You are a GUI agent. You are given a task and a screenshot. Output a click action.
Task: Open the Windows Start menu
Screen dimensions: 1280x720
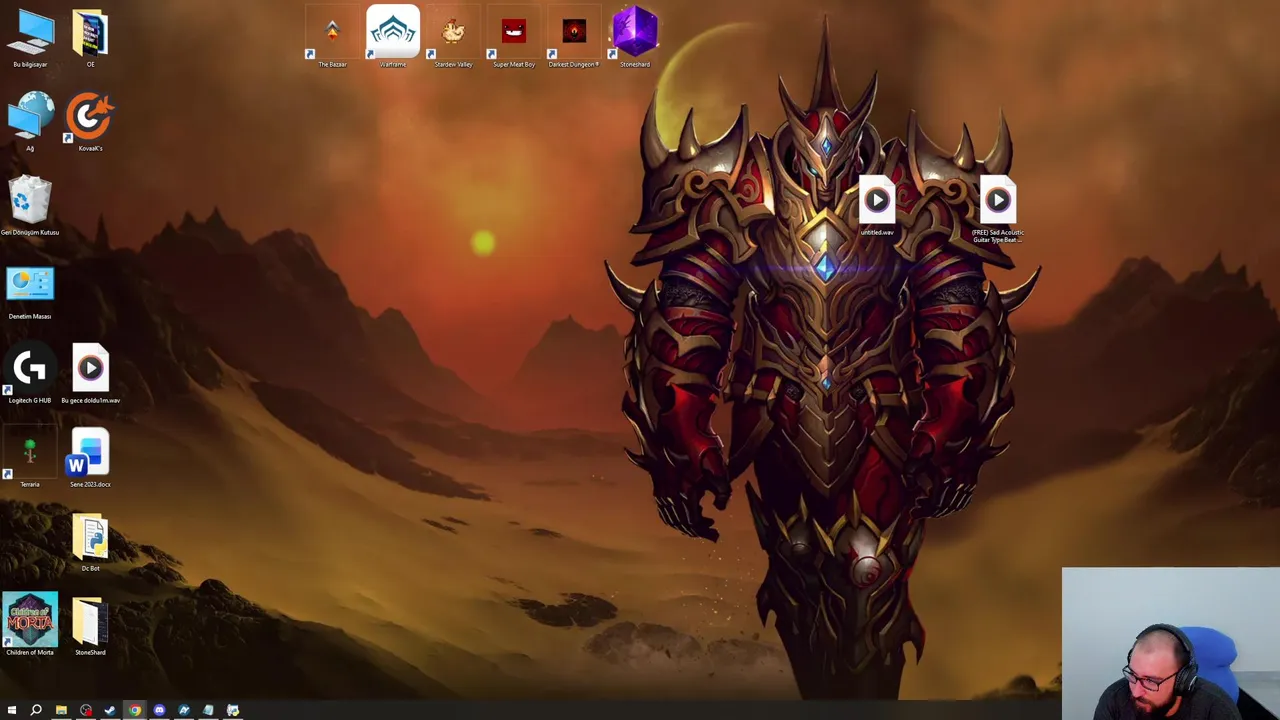click(x=12, y=710)
